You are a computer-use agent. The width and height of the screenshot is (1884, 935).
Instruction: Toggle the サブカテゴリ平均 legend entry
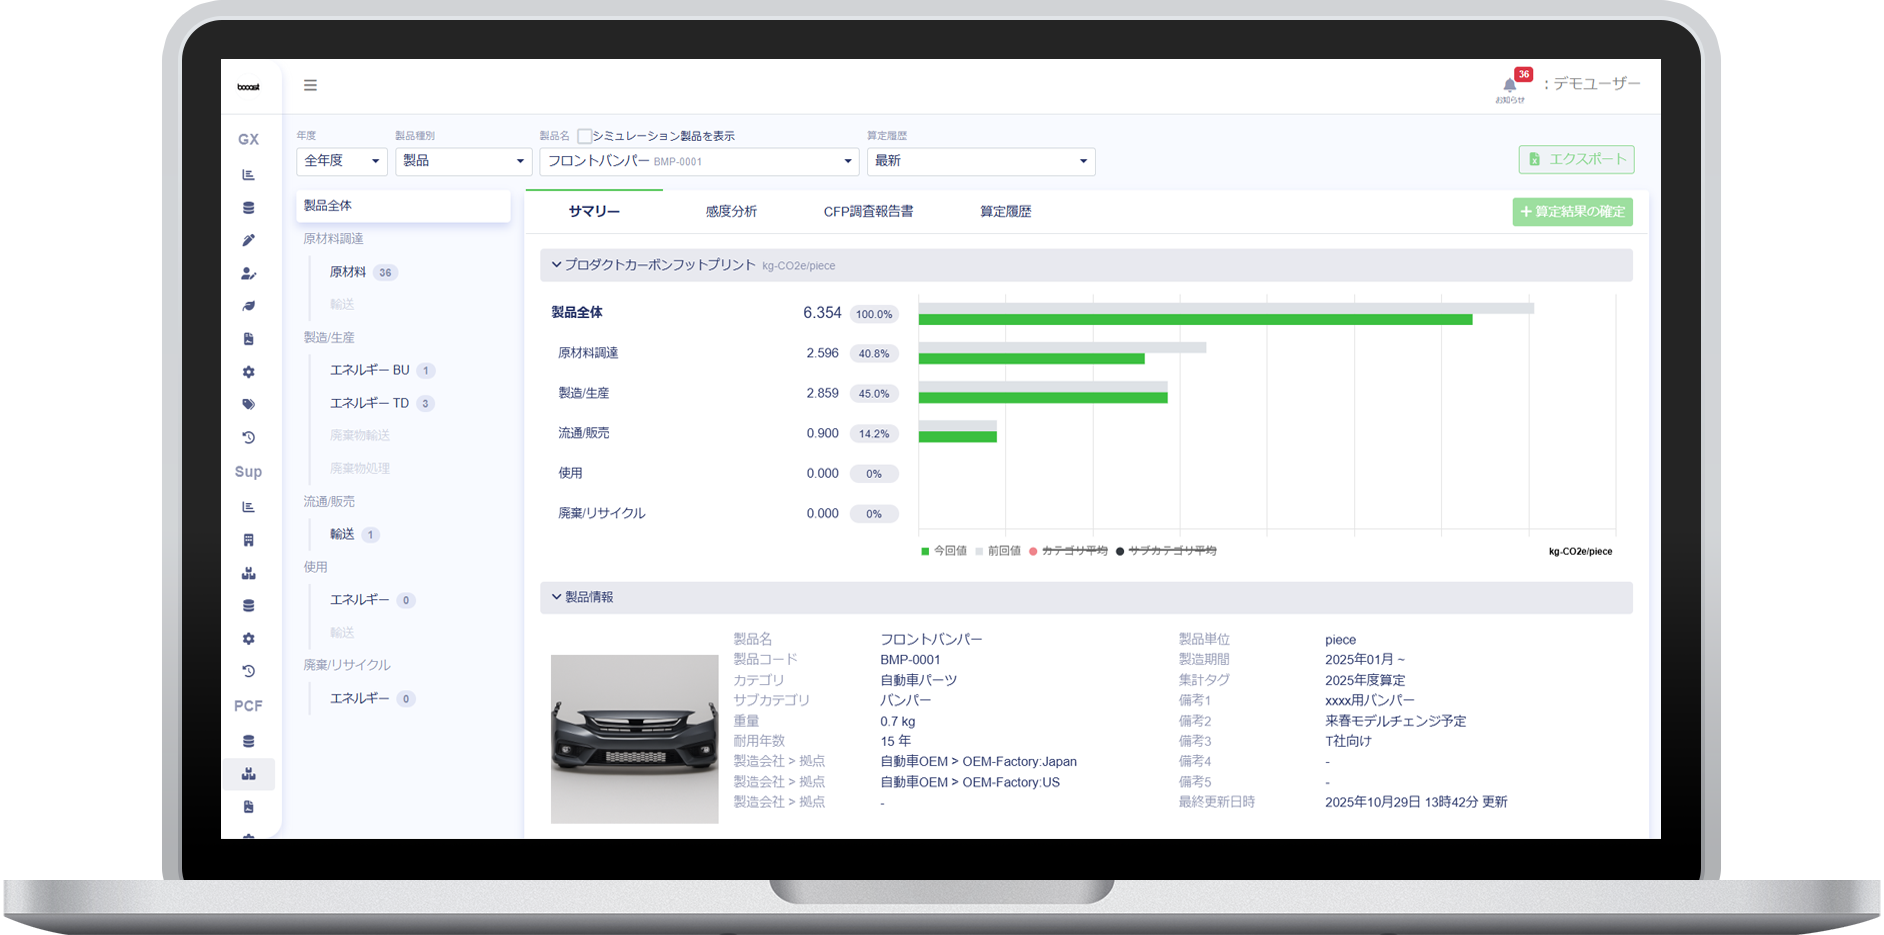tap(1166, 551)
